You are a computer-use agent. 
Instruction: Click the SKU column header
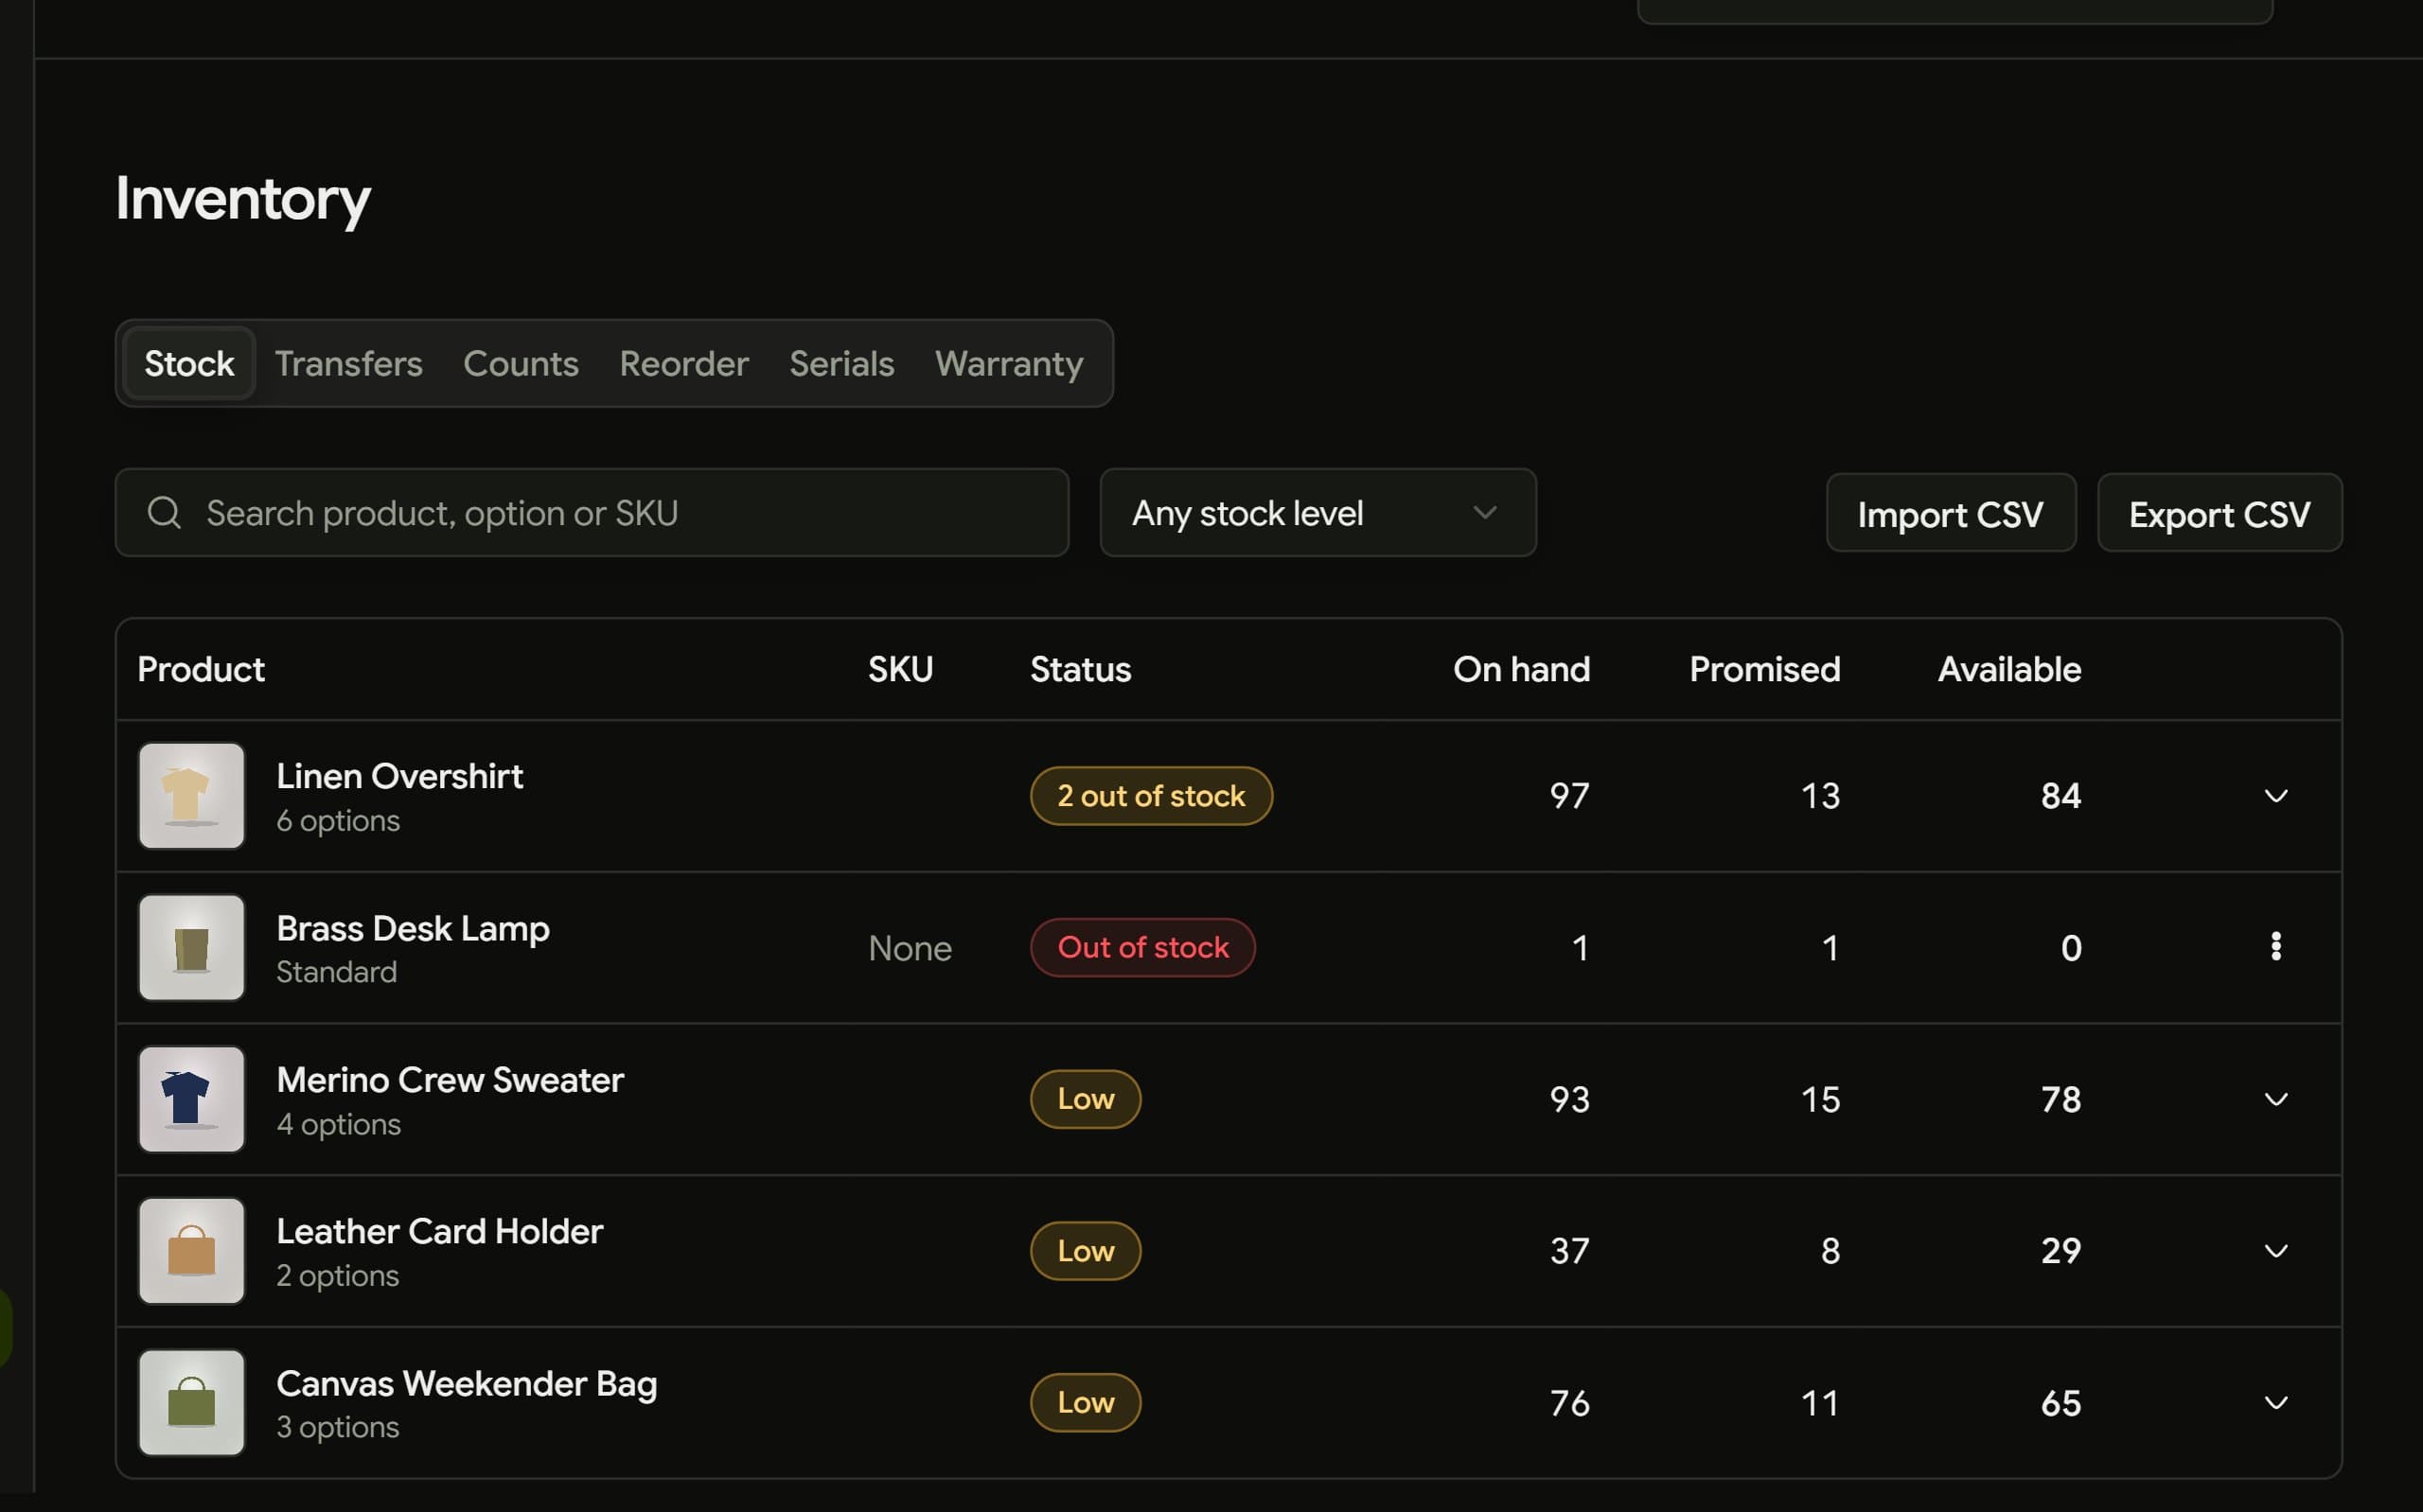pyautogui.click(x=900, y=669)
